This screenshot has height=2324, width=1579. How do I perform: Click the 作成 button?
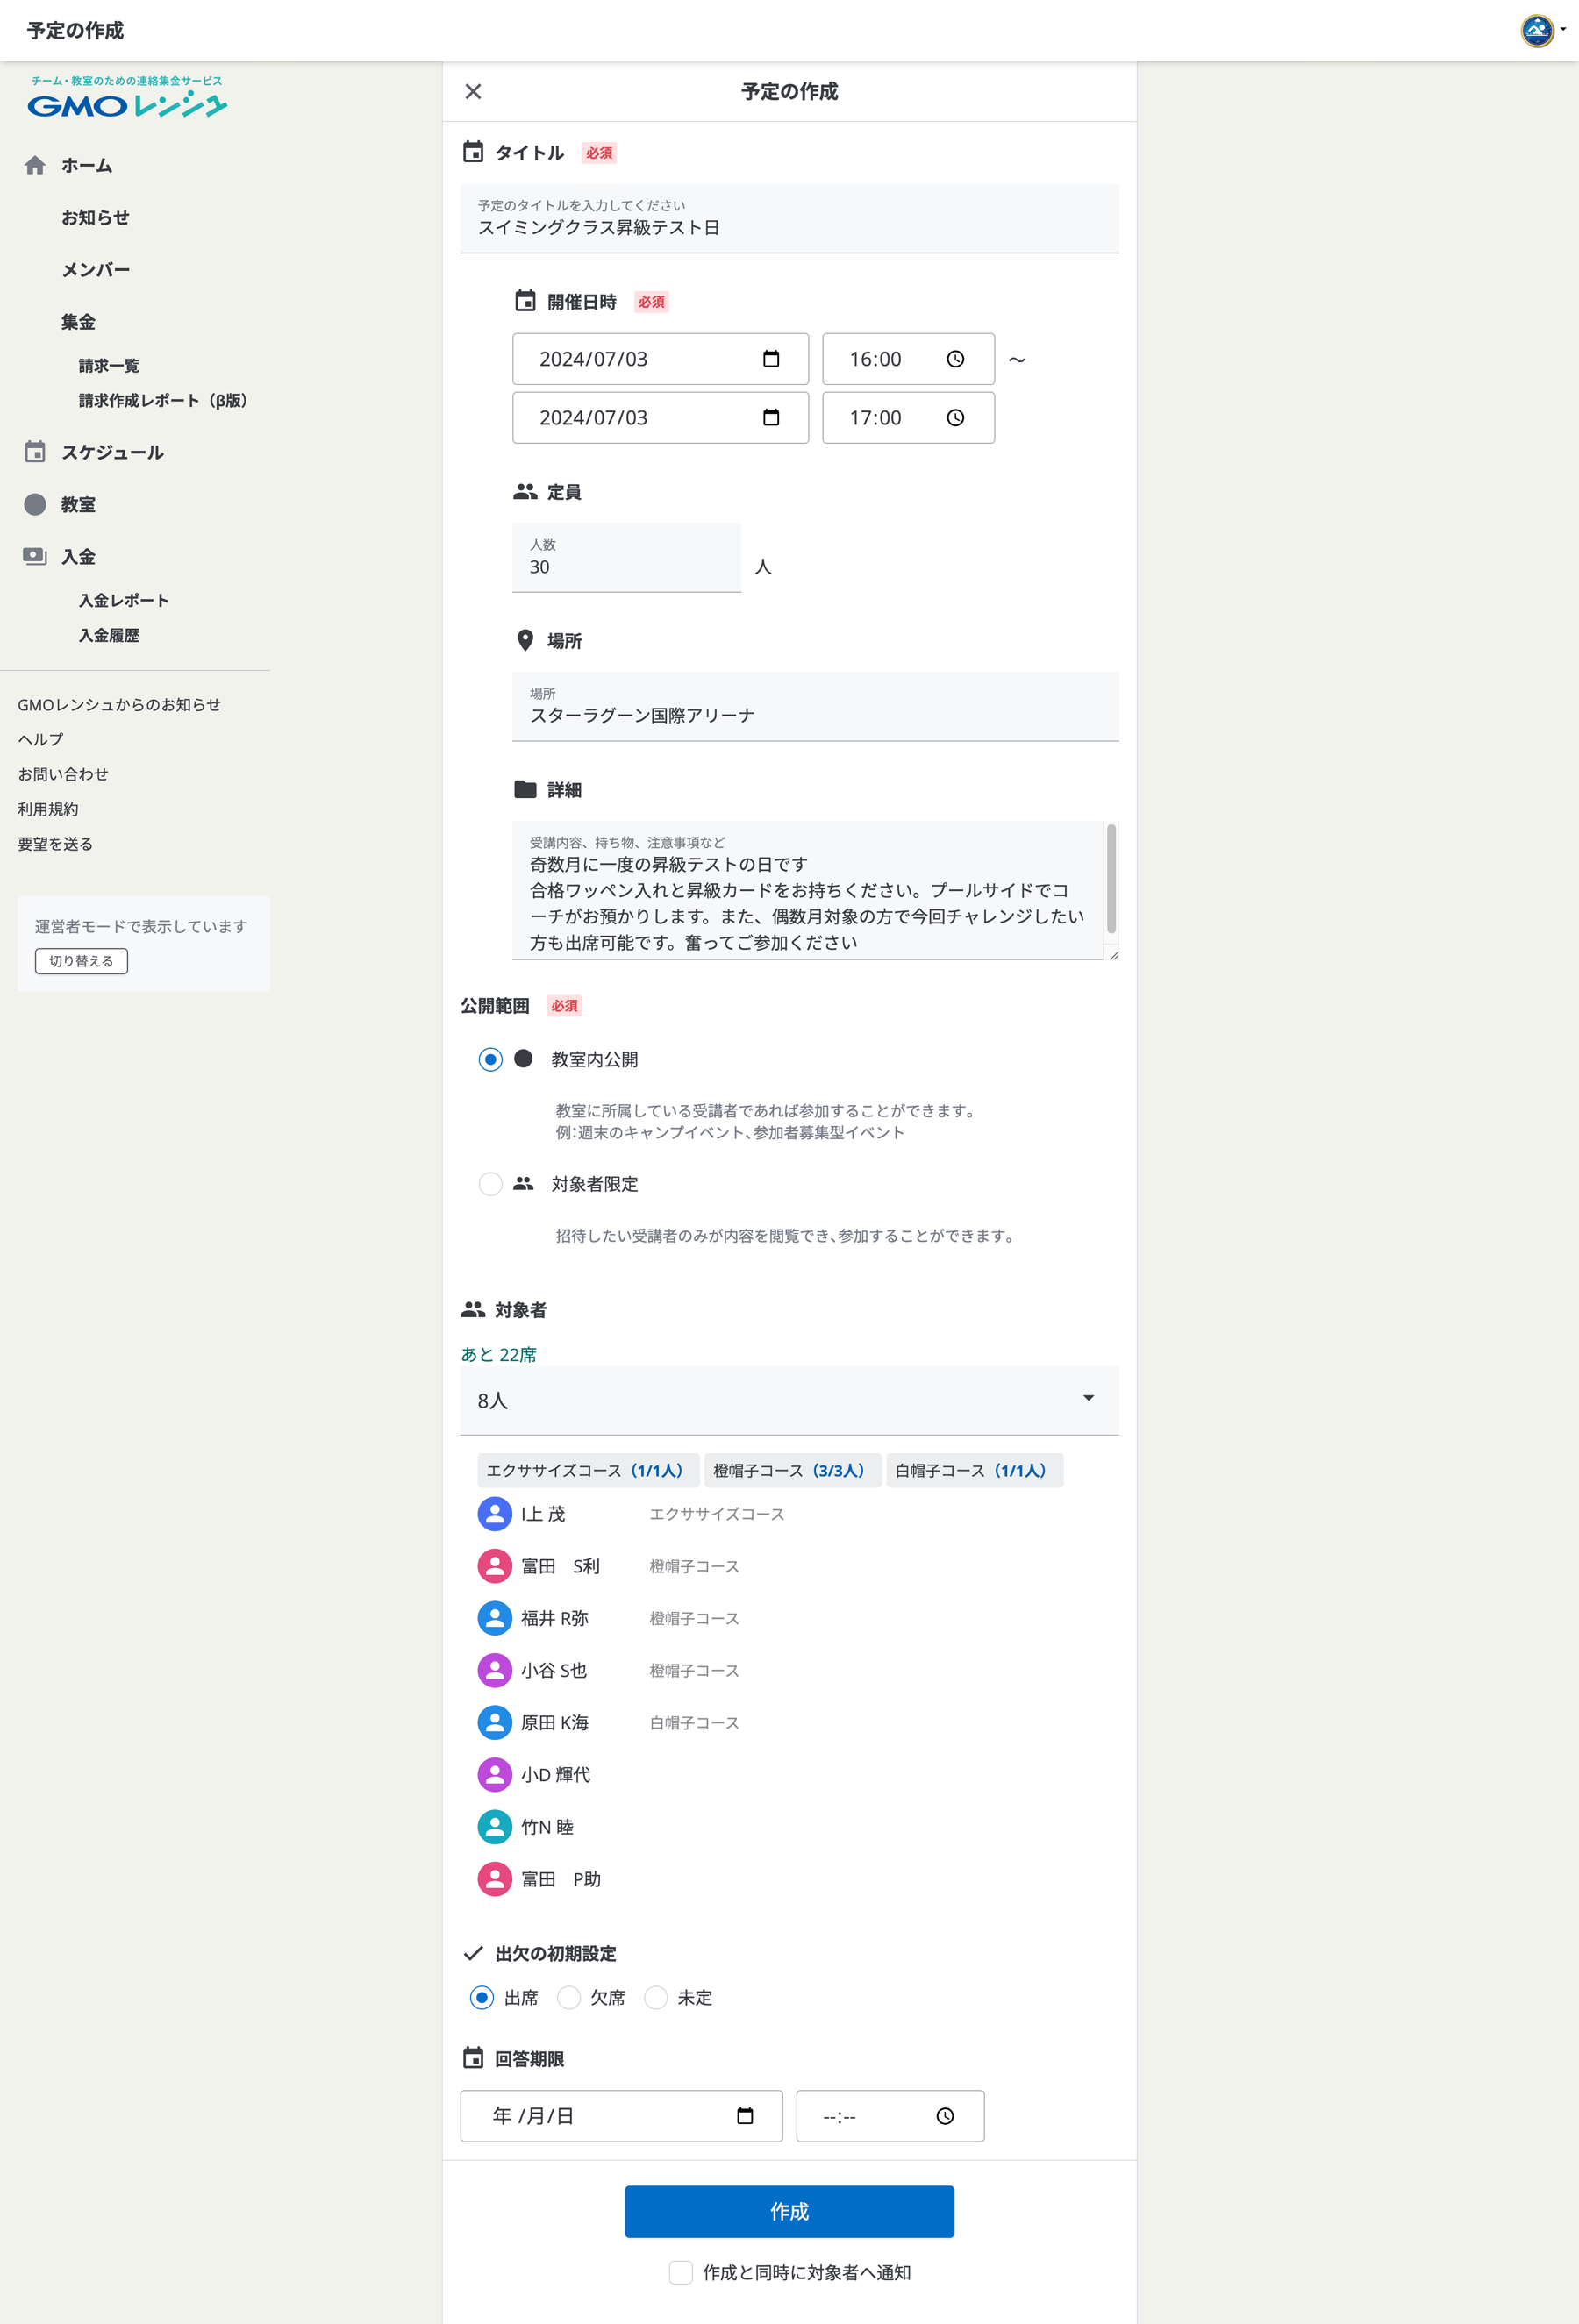click(789, 2212)
